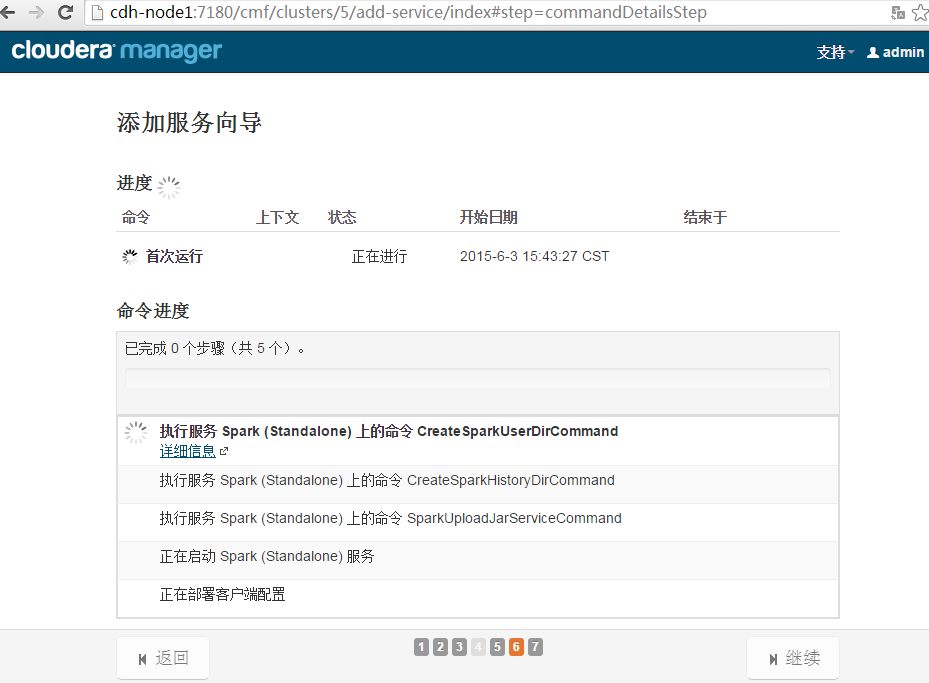Viewport: 929px width, 683px height.
Task: Select the 正在启动 Spark (Standalone) 服务 row
Action: point(478,560)
